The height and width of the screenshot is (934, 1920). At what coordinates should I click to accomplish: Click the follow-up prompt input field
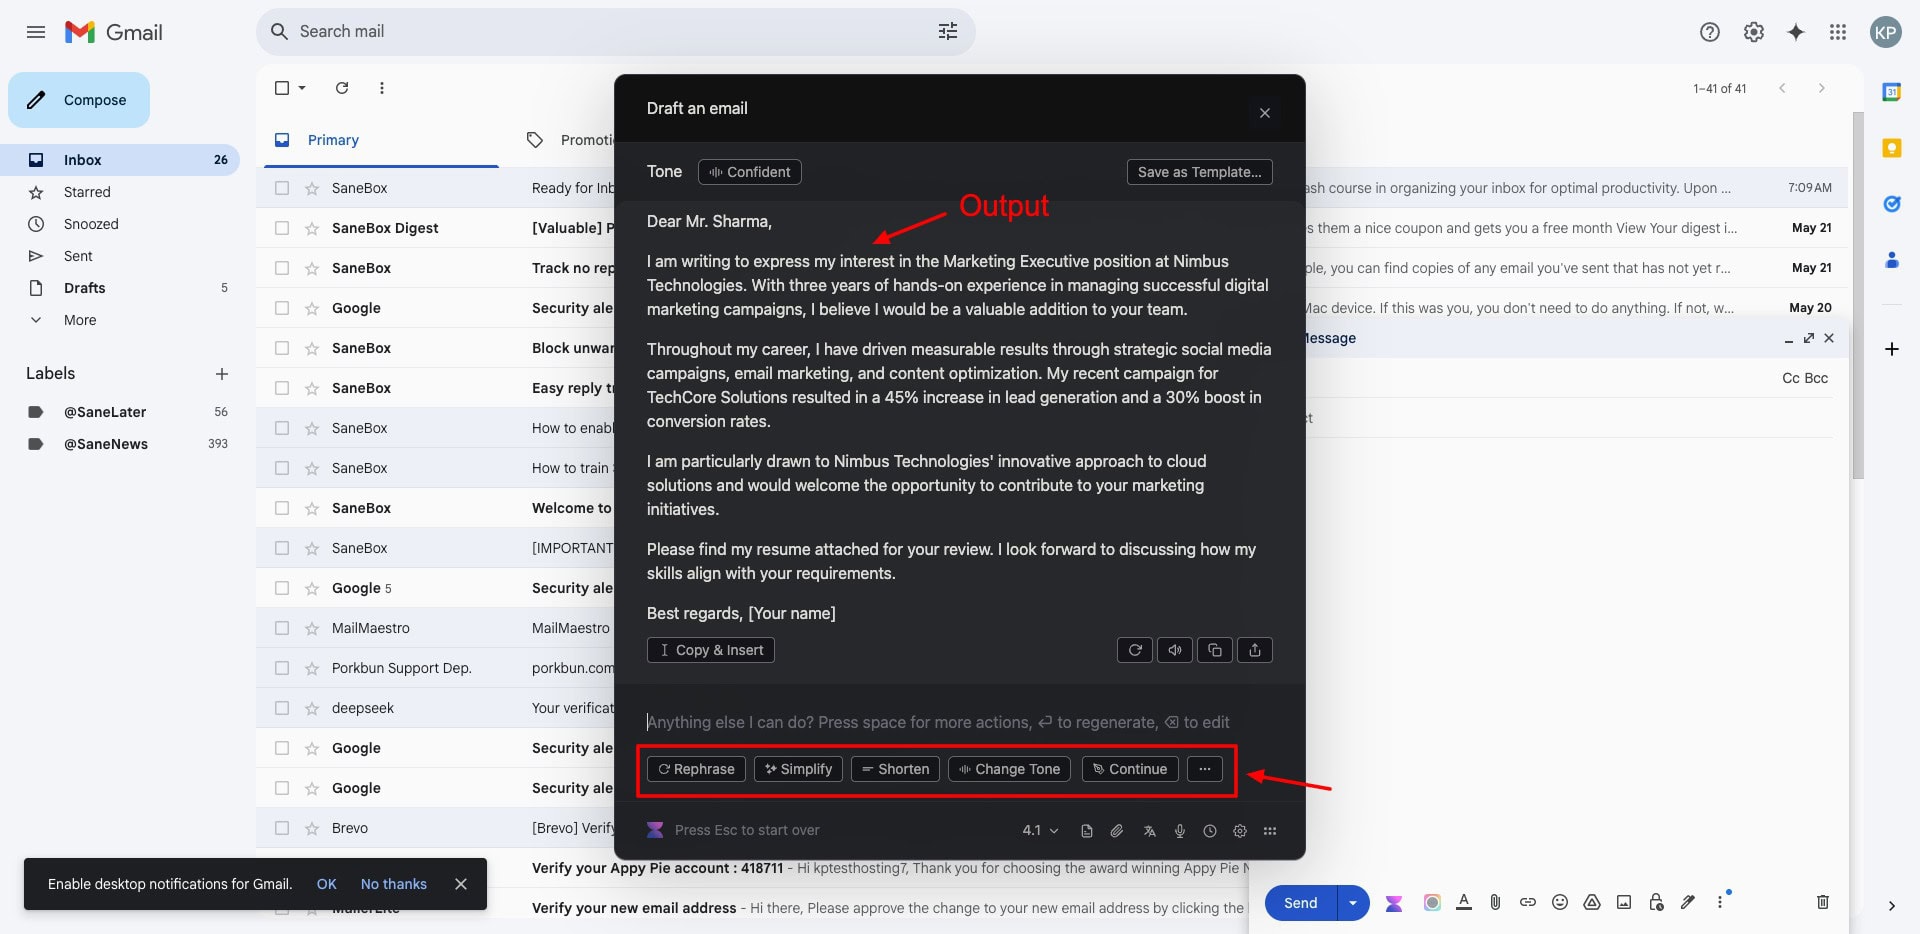point(938,722)
